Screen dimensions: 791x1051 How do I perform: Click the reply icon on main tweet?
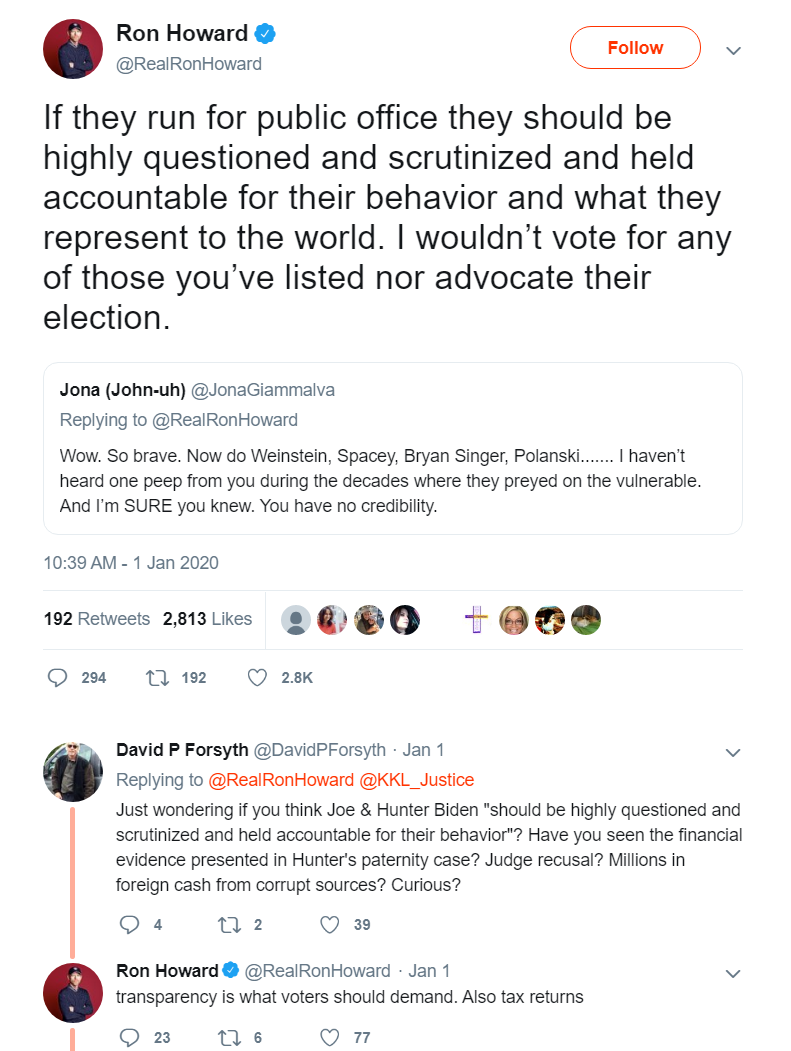click(57, 677)
